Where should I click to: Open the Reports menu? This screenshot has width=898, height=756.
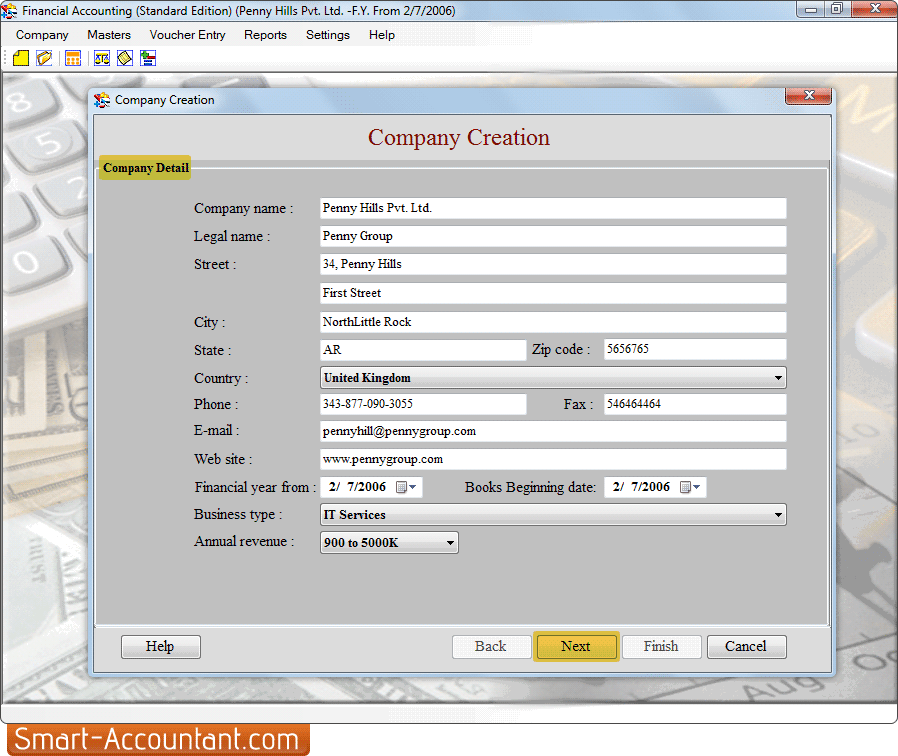point(265,35)
